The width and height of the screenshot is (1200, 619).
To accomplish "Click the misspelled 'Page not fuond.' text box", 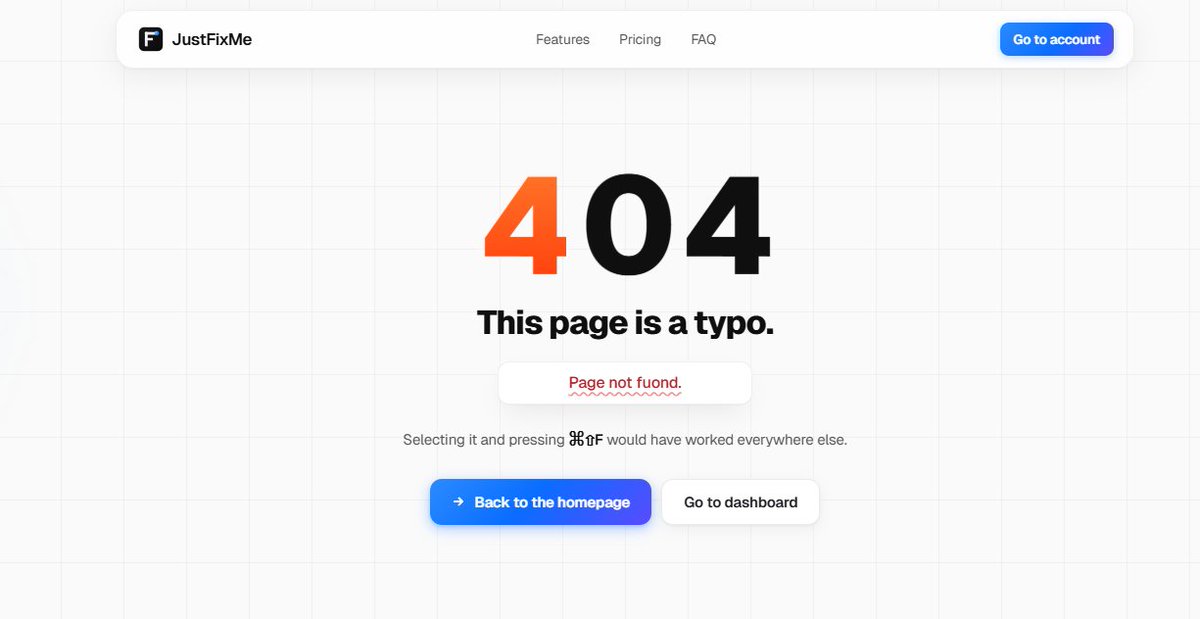I will (x=625, y=383).
